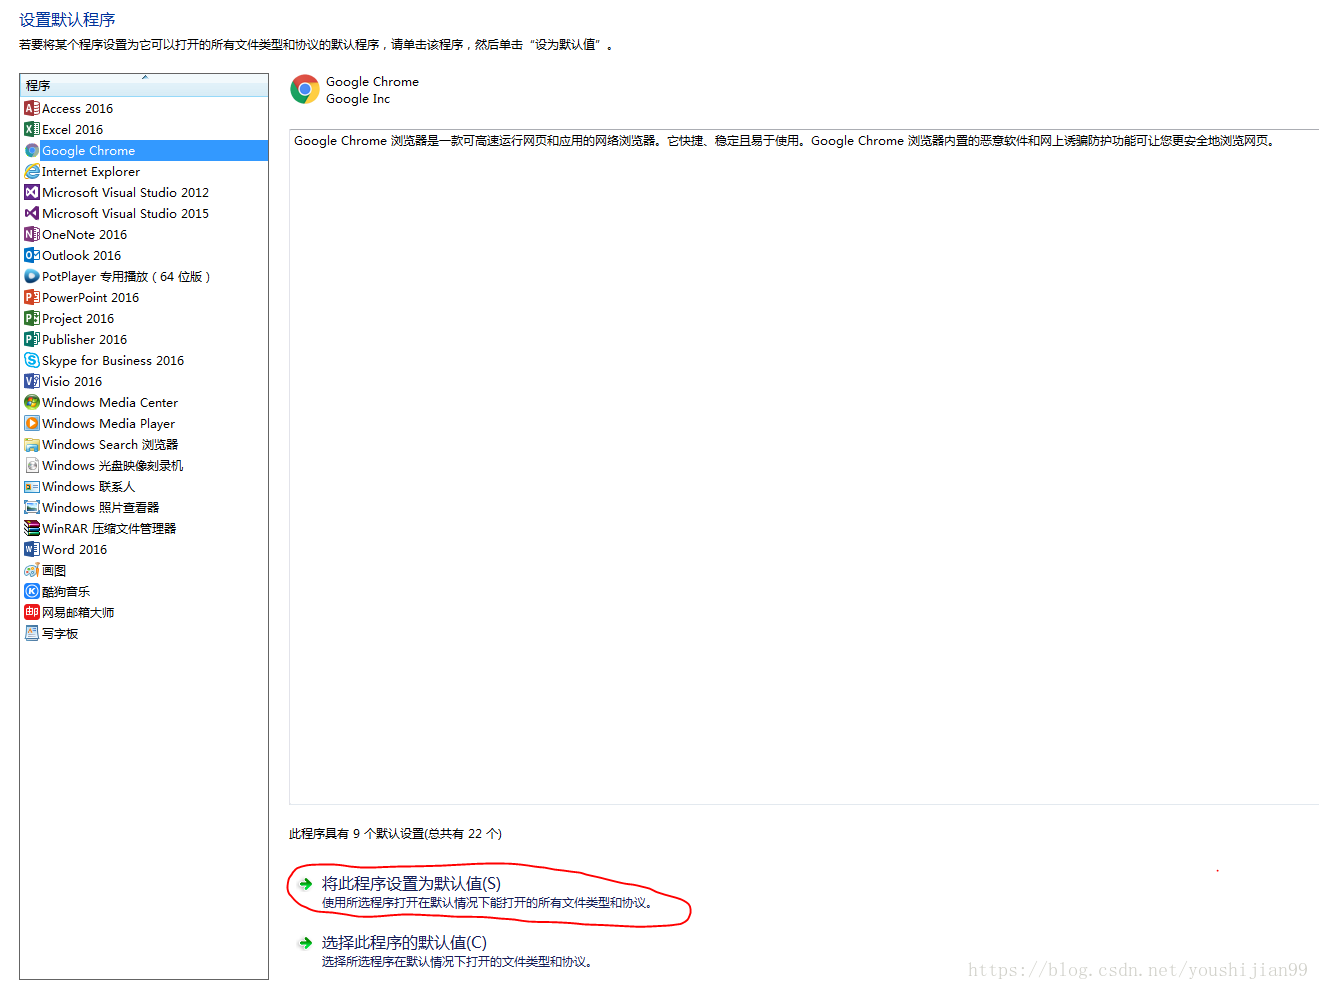Select OneNote 2016 entry
Screen dimensions: 1319x990
[x=84, y=234]
